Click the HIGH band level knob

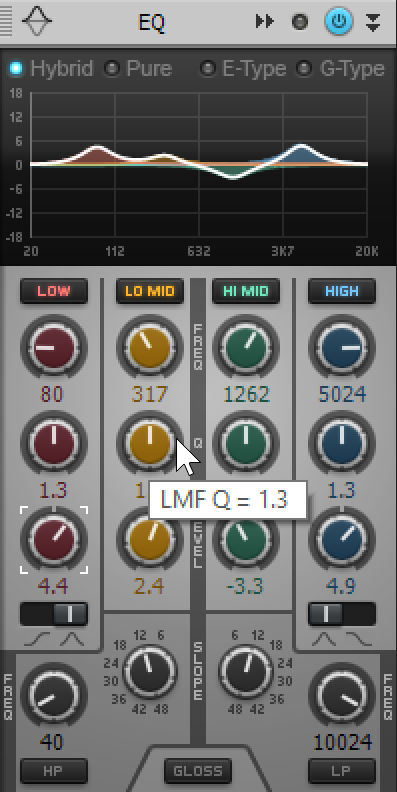pyautogui.click(x=342, y=539)
